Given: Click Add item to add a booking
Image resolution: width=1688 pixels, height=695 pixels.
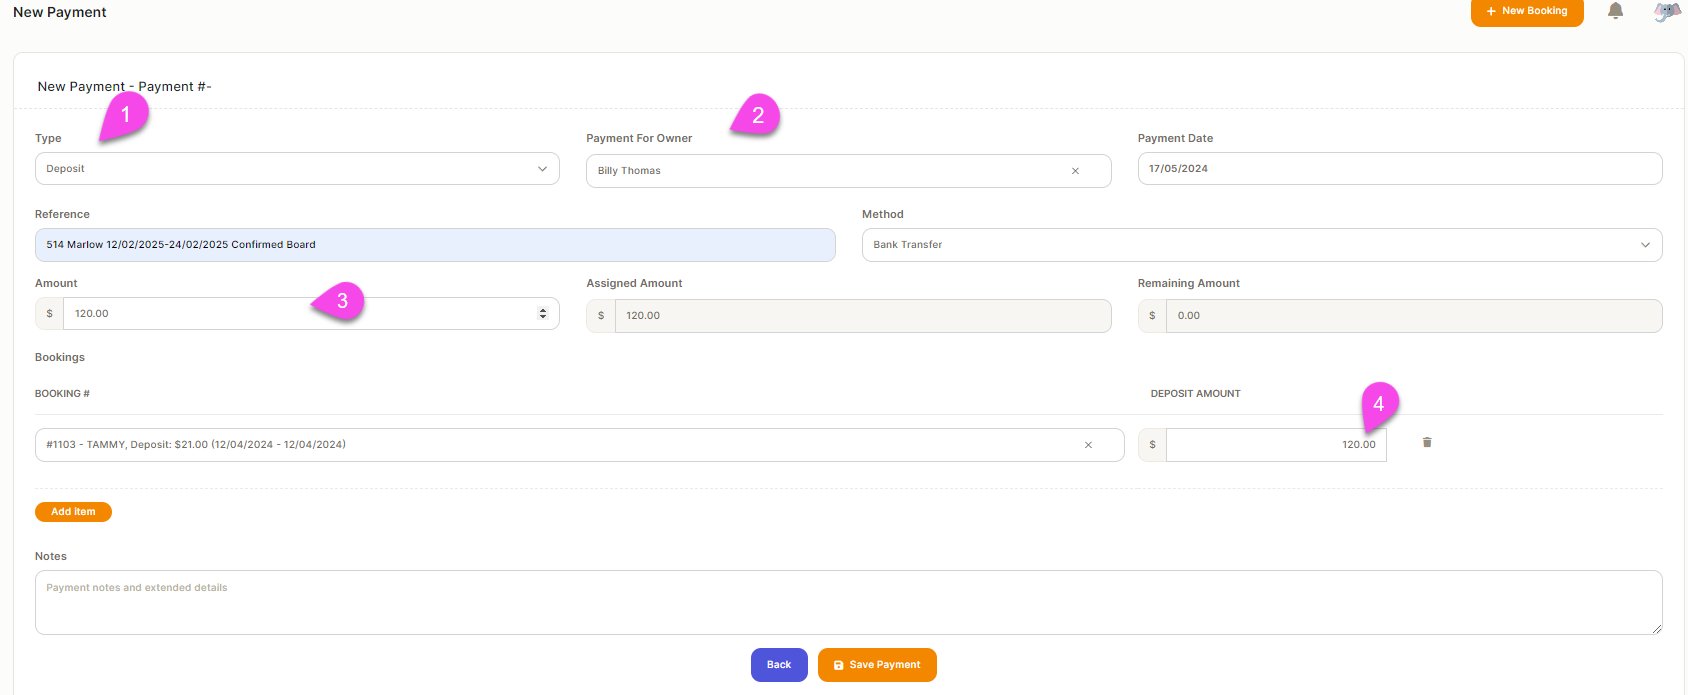Looking at the screenshot, I should click(x=73, y=512).
